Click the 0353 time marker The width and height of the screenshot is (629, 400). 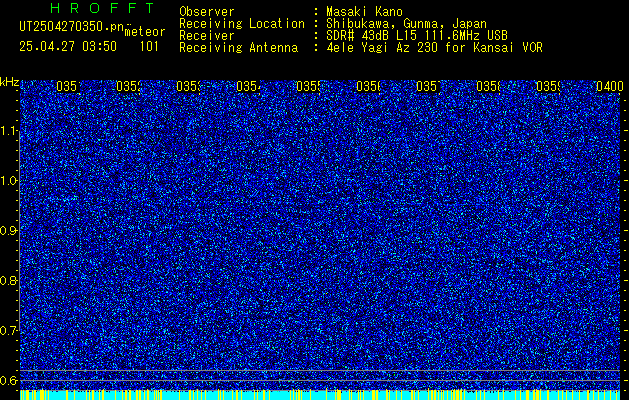click(189, 87)
